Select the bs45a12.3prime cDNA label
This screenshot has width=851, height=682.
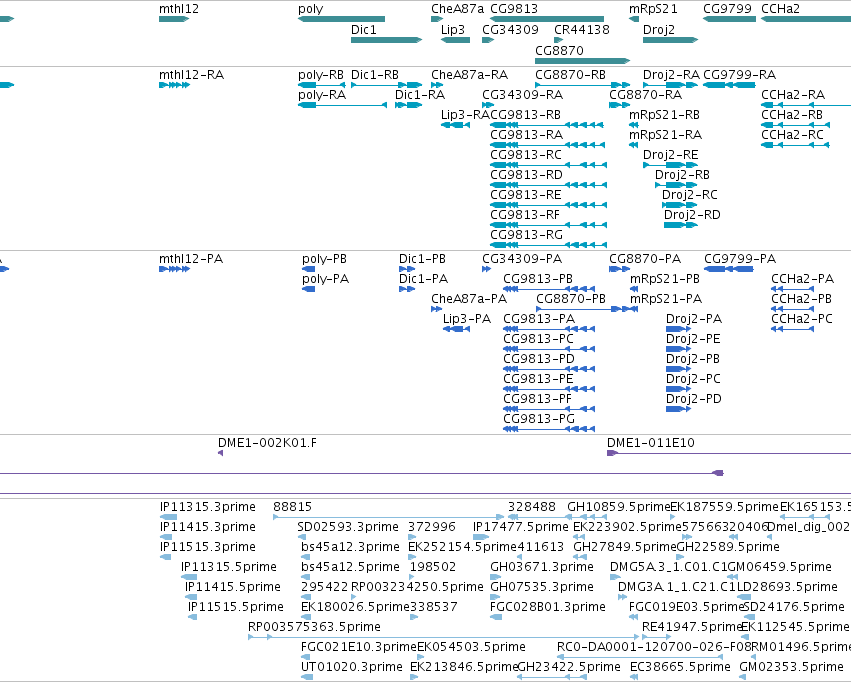(350, 547)
